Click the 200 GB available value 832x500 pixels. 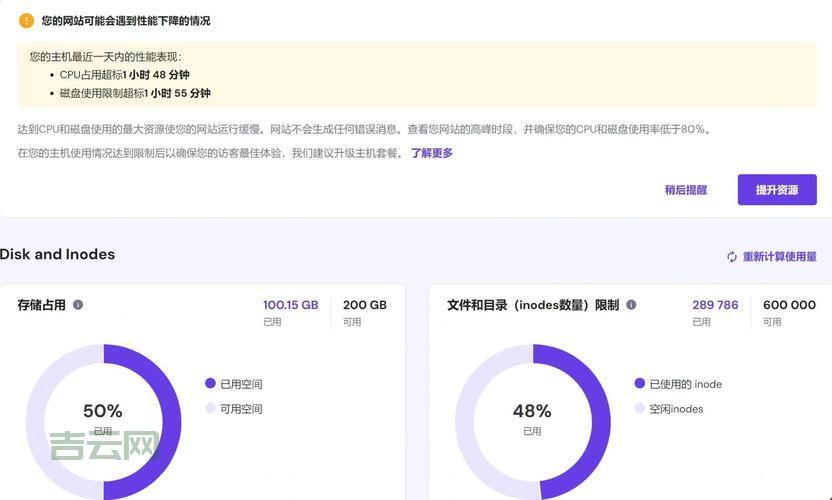pos(365,305)
